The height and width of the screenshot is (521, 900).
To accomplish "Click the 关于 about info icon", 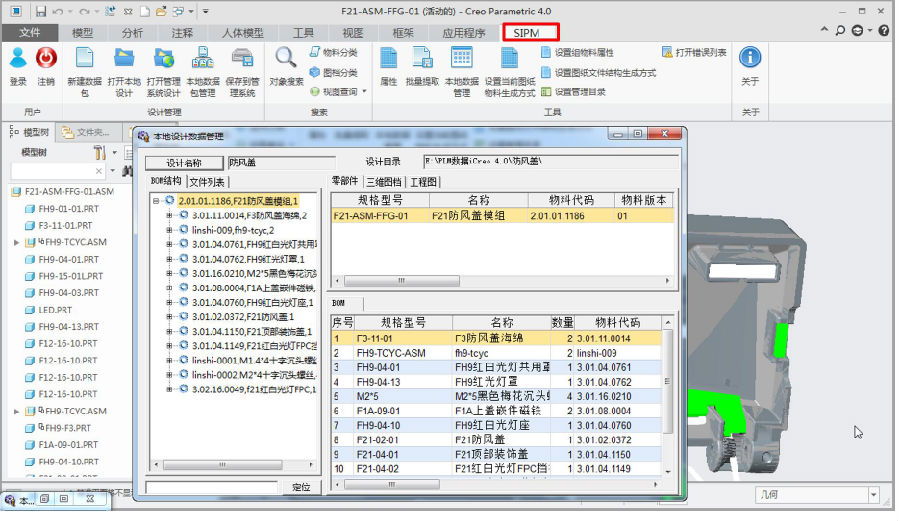I will point(750,57).
